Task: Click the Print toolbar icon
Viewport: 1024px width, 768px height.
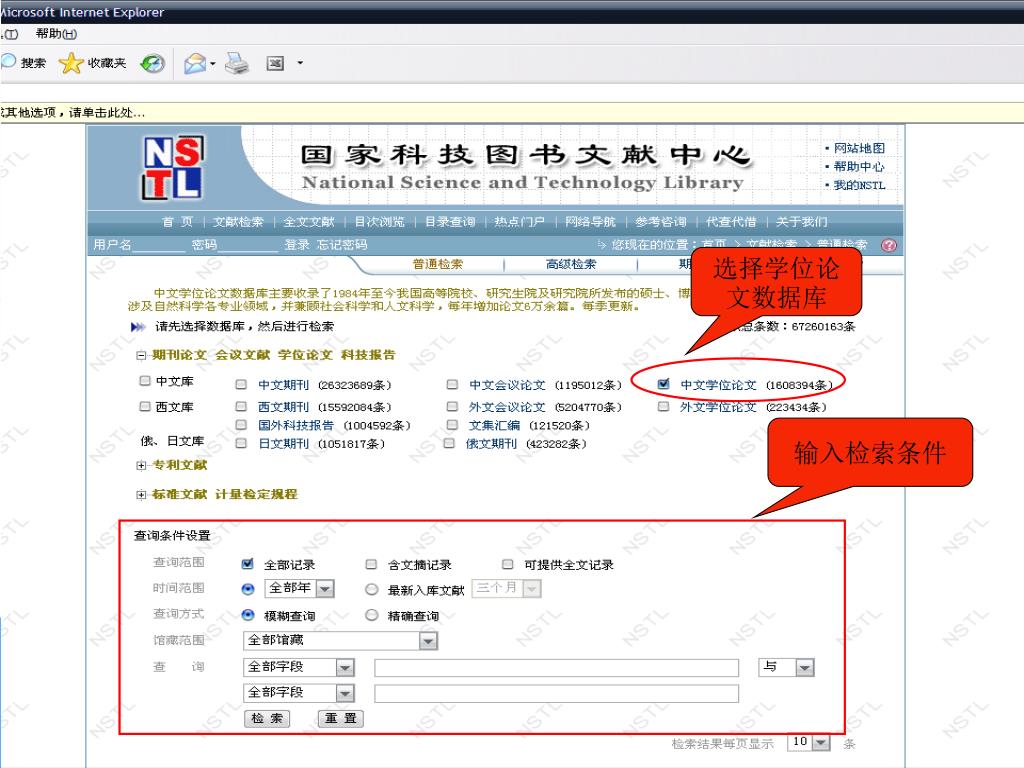Action: click(236, 63)
